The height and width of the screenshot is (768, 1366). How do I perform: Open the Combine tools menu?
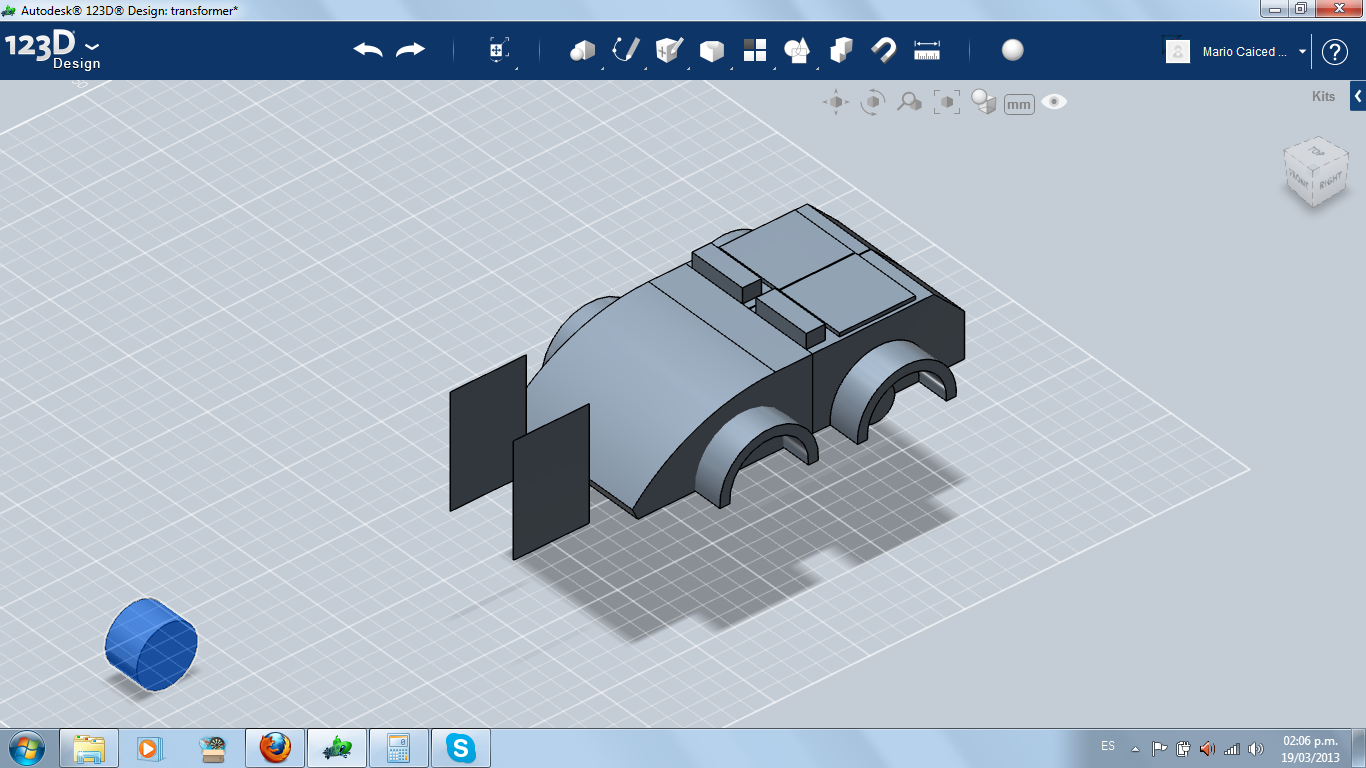tap(841, 50)
